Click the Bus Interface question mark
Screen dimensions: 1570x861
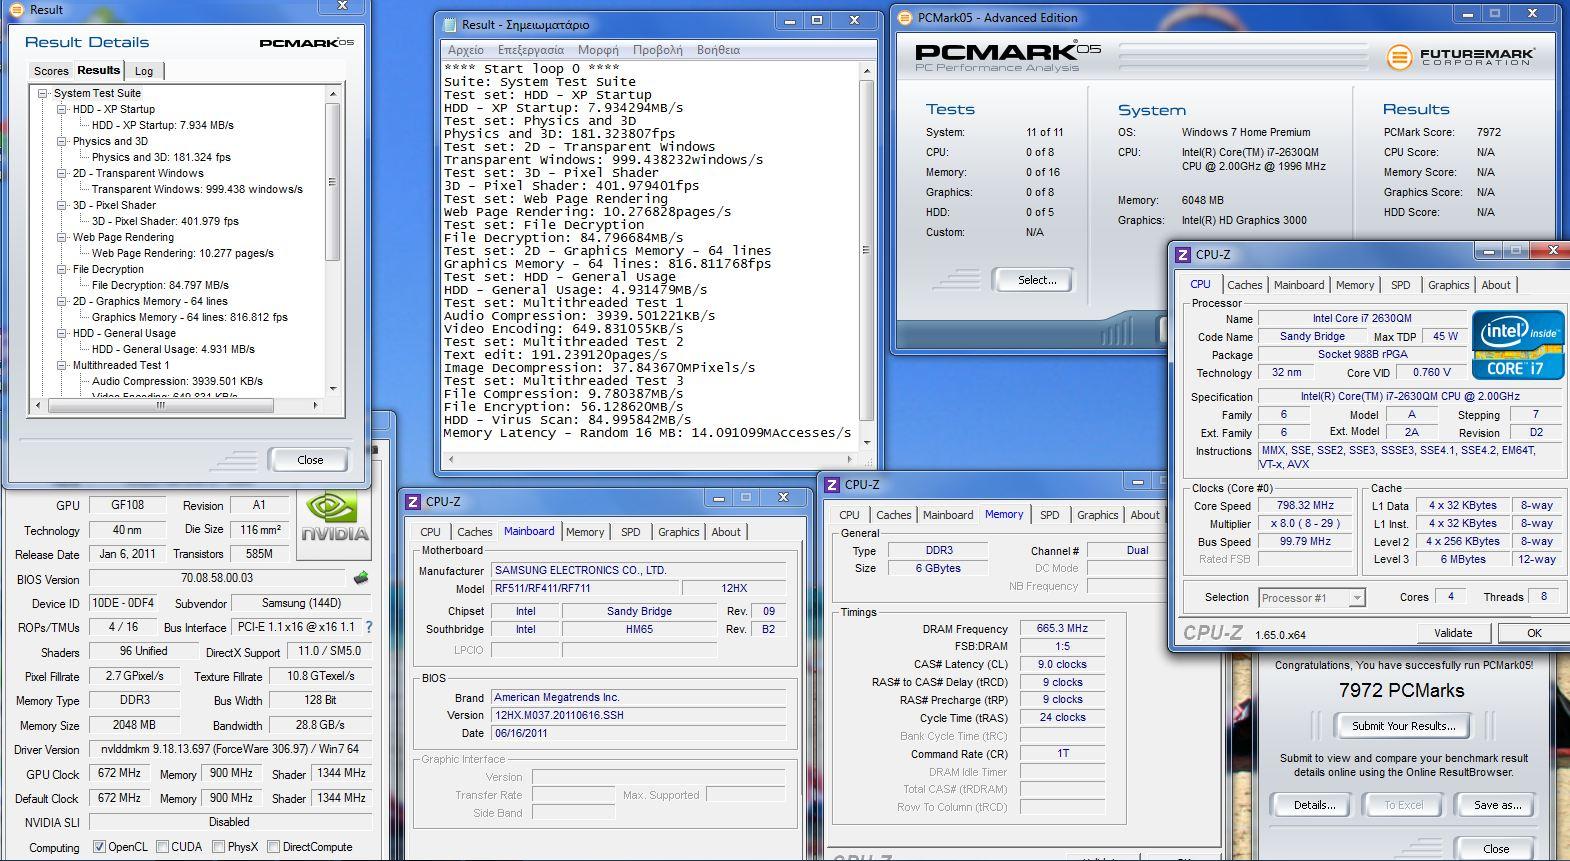[x=369, y=627]
